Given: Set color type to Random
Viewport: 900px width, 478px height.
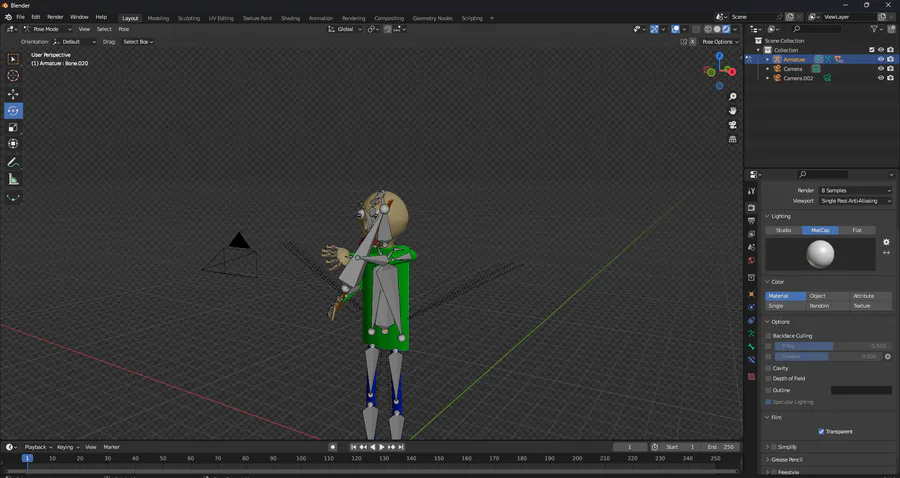Looking at the screenshot, I should [x=828, y=306].
